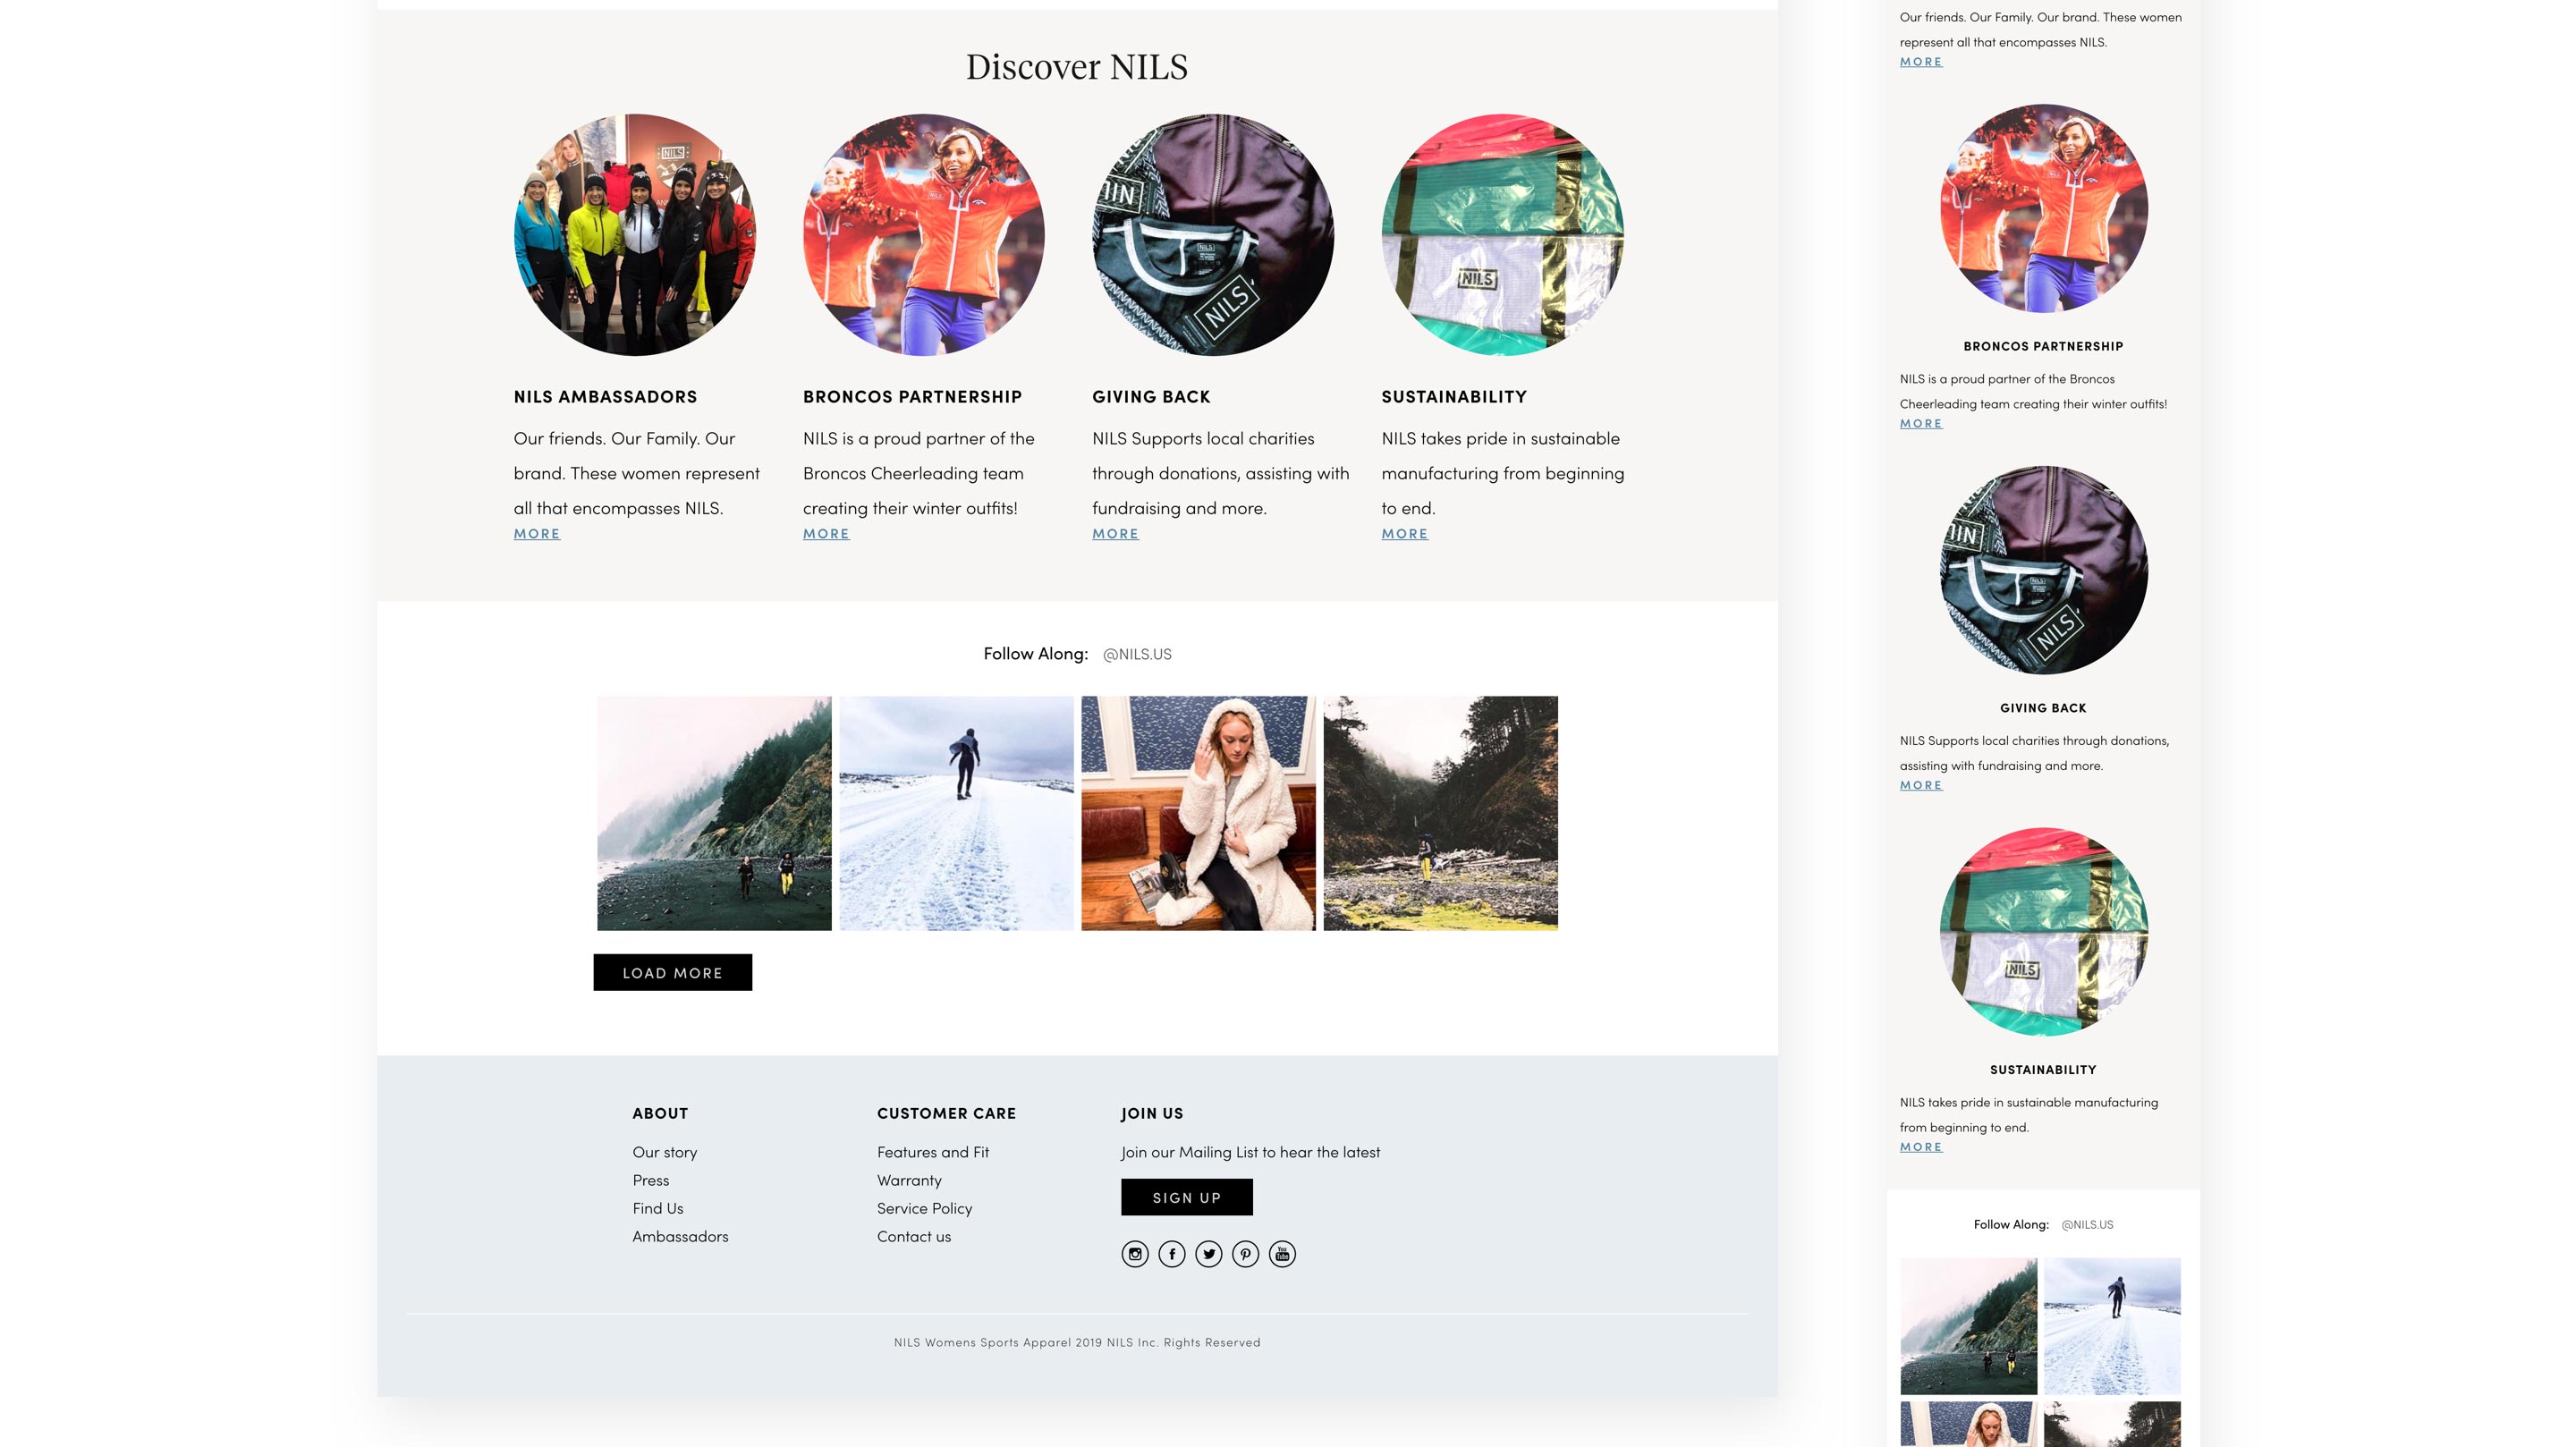Open MORE link under Broncos Partnership in mobile view

(1920, 424)
